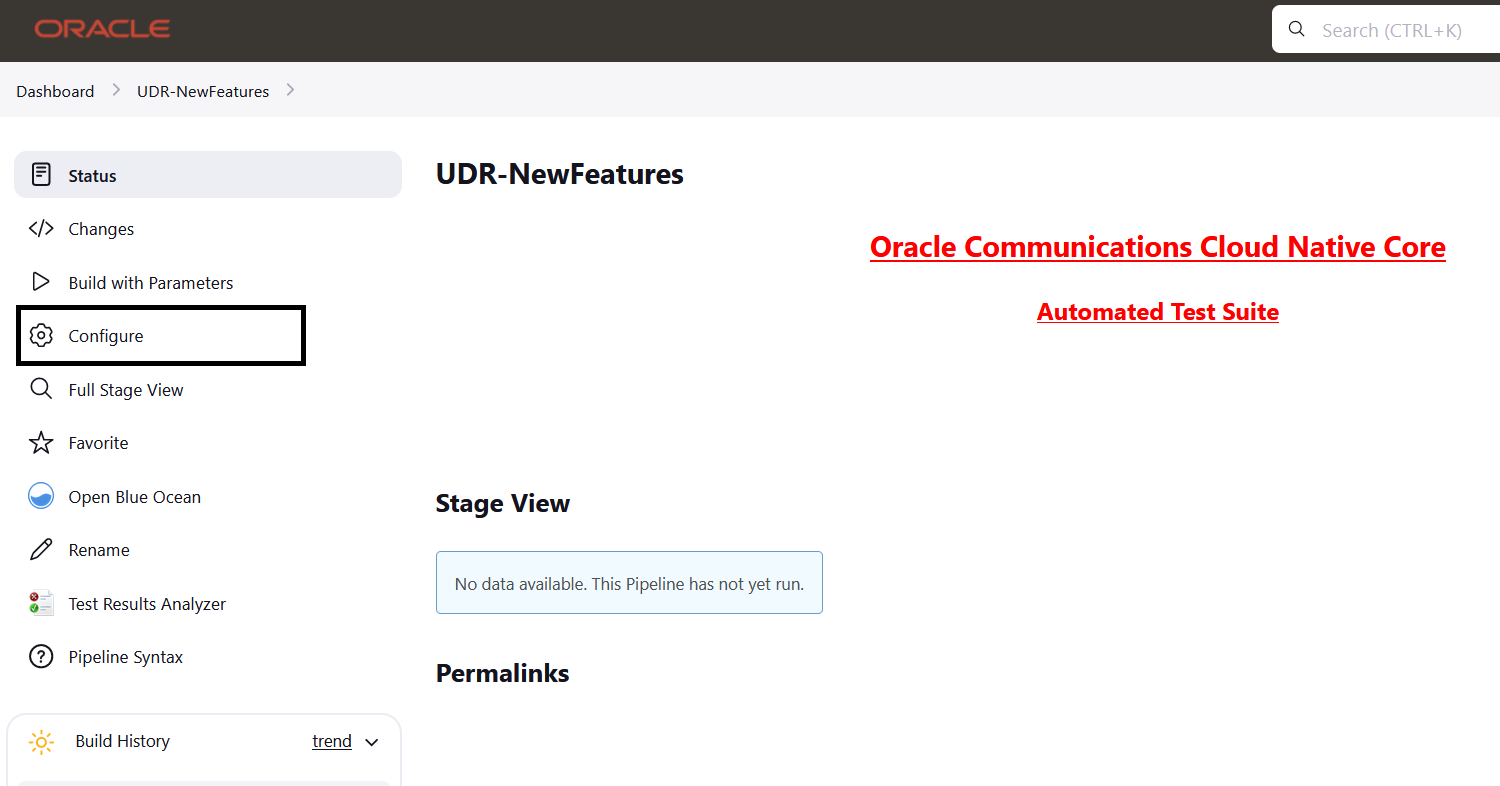This screenshot has height=786, width=1500.
Task: Click the Open Blue Ocean icon
Action: [x=40, y=496]
